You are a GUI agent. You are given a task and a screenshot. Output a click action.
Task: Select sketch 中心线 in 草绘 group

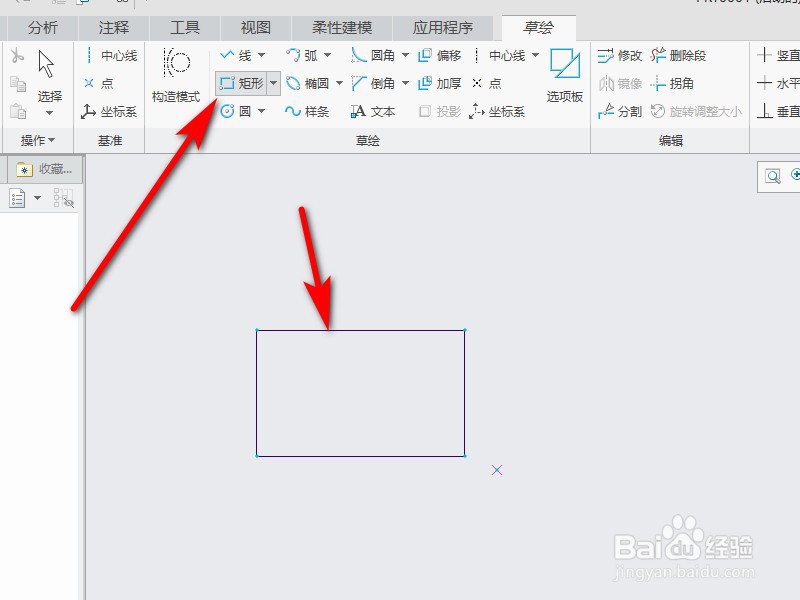(x=500, y=55)
